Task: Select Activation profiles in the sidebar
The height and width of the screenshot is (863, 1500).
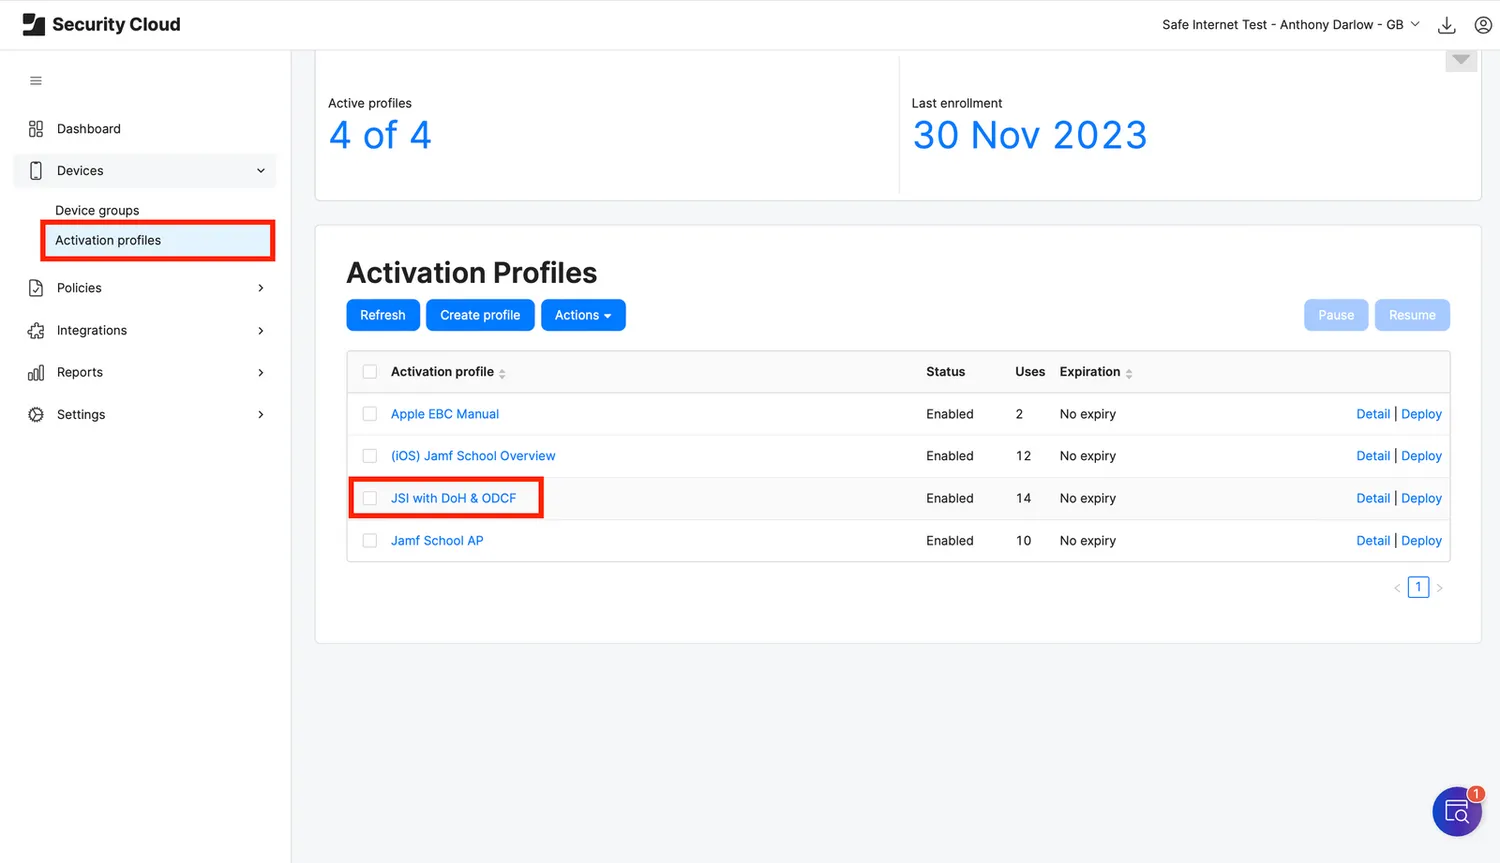Action: coord(108,241)
